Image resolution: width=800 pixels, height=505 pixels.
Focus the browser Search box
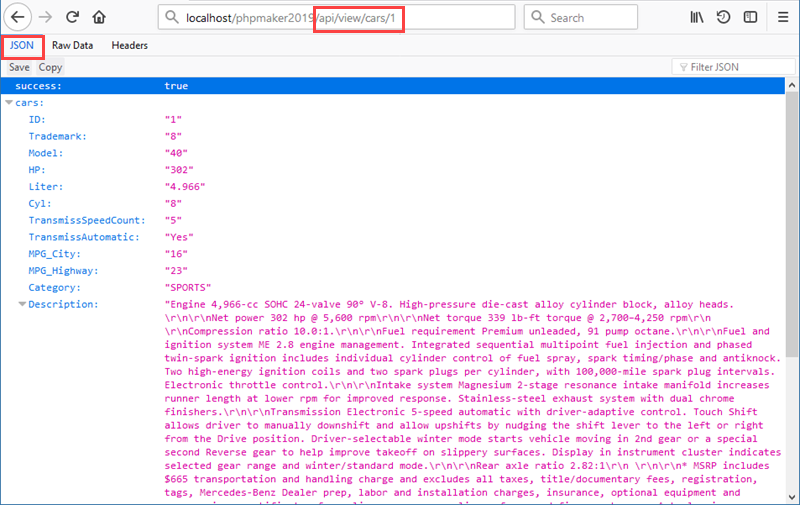581,17
